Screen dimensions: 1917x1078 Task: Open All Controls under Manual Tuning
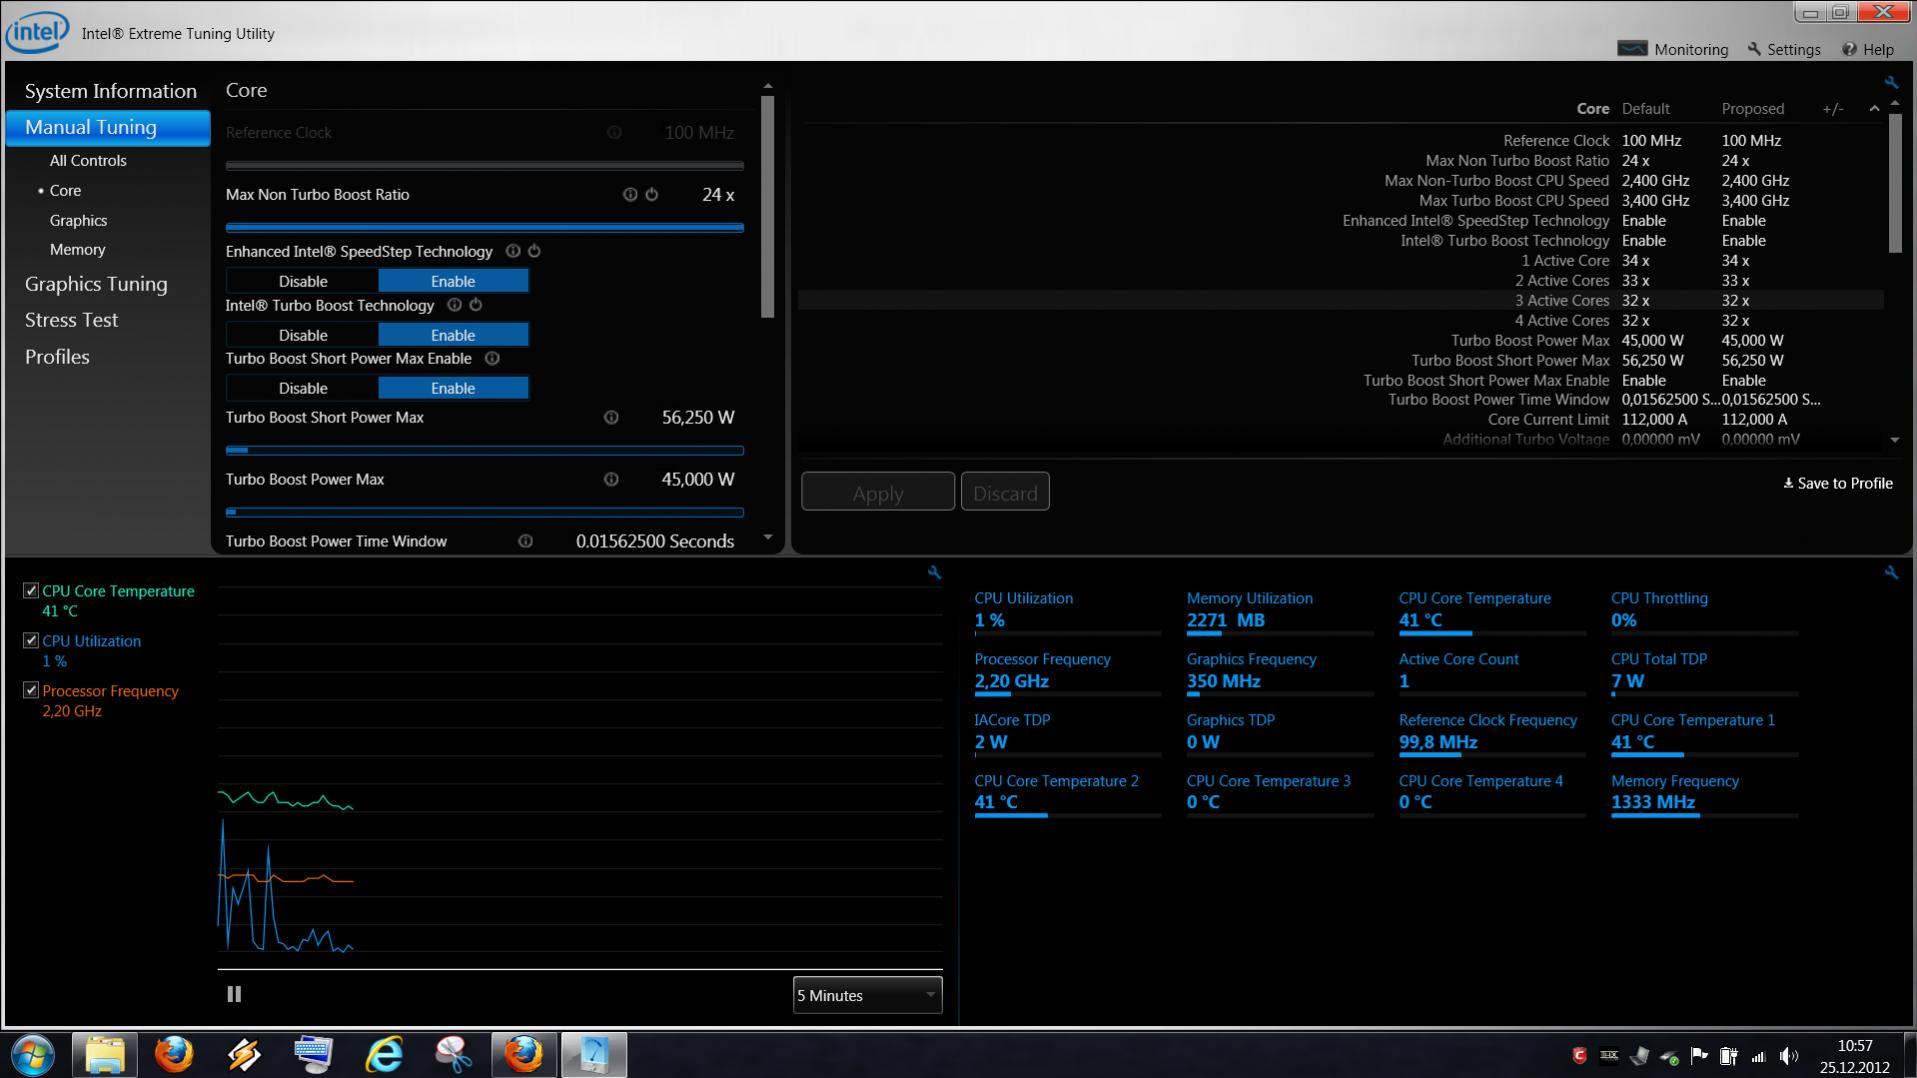[88, 160]
